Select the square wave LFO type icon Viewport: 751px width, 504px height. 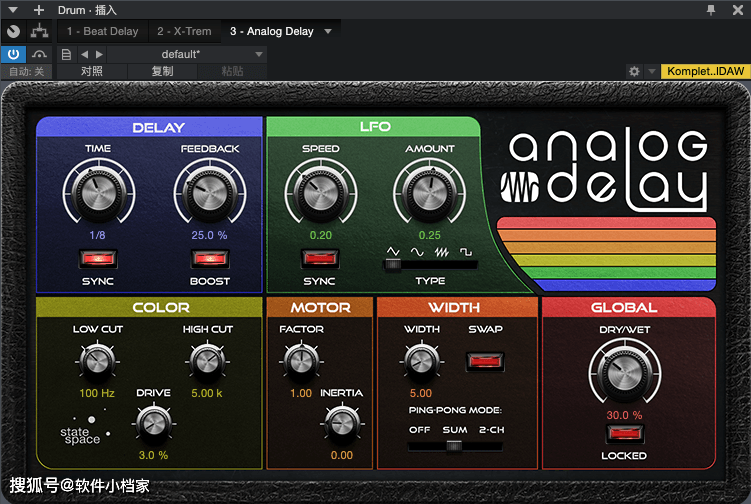coord(465,250)
